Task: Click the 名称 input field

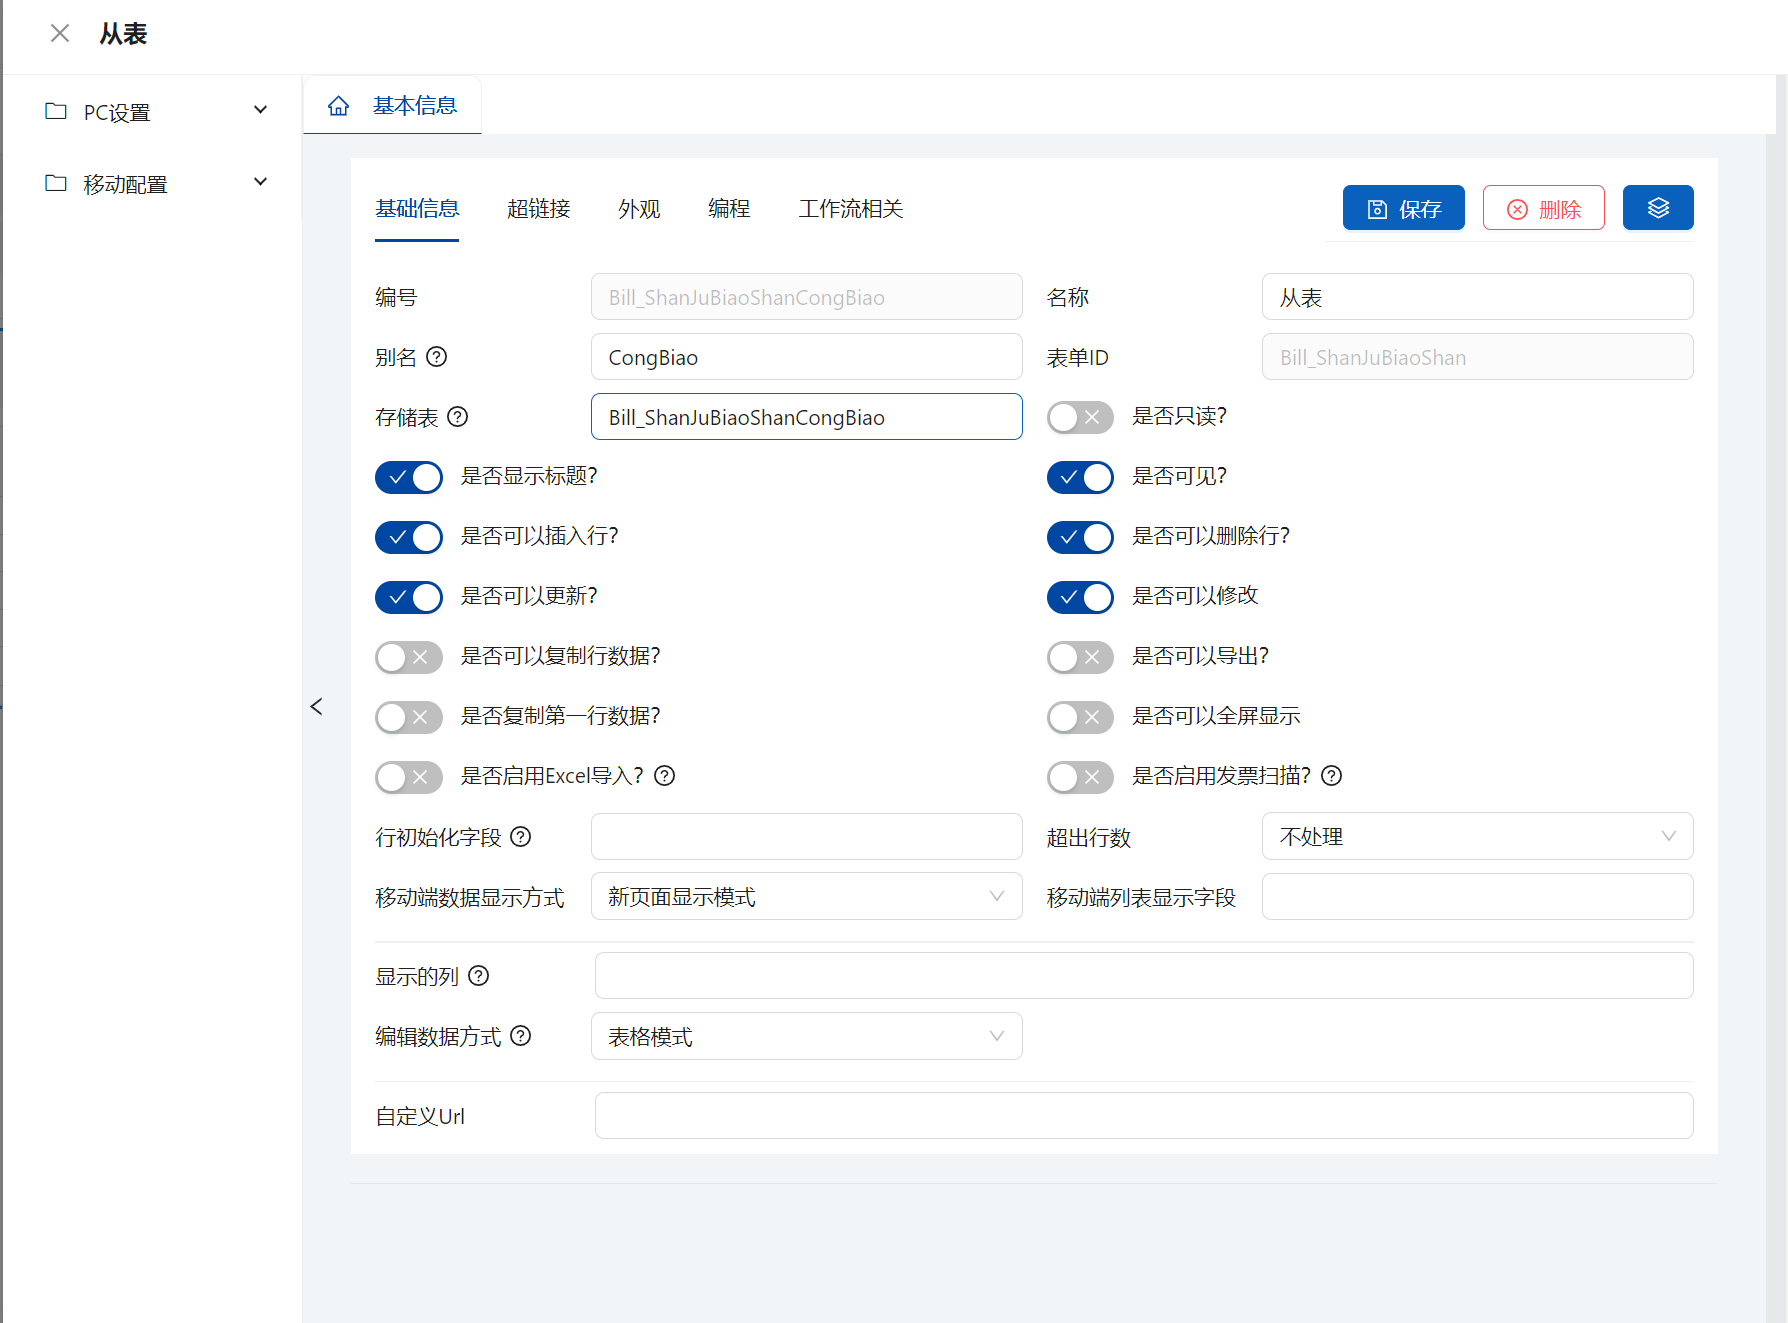Action: pyautogui.click(x=1477, y=297)
